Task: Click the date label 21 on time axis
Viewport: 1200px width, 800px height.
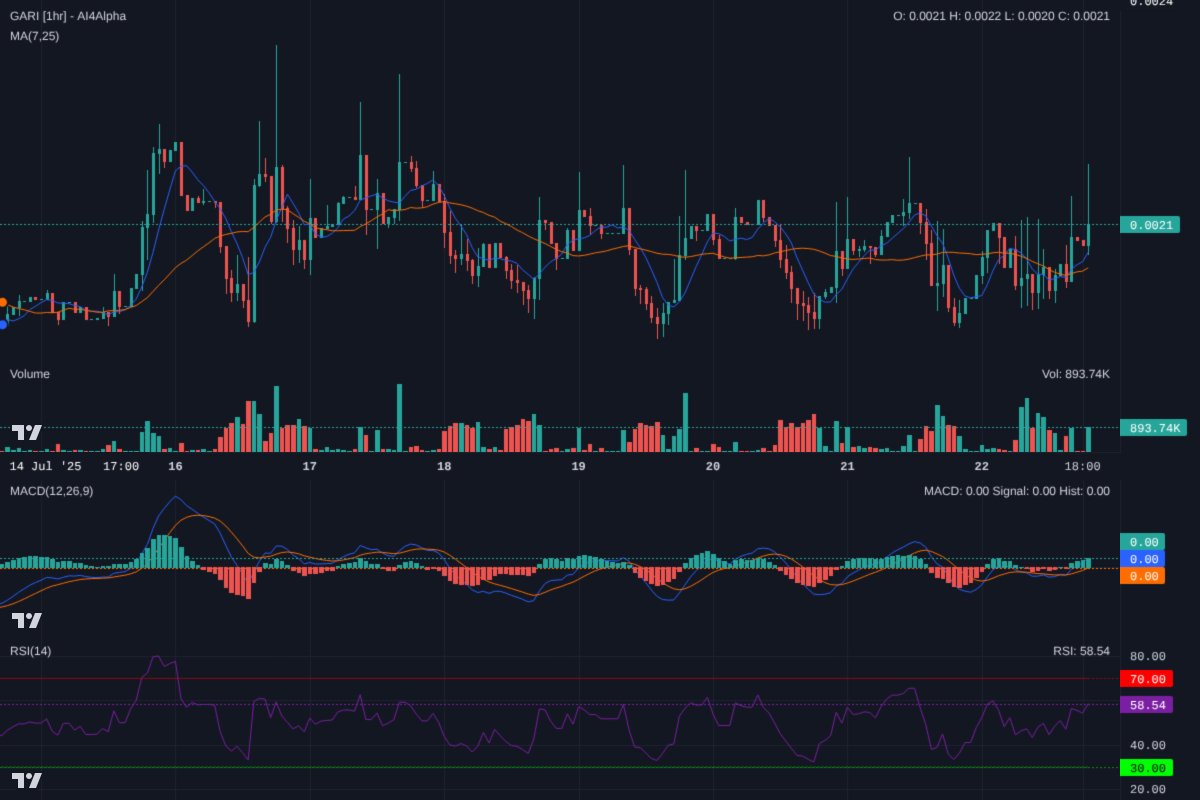Action: 847,466
